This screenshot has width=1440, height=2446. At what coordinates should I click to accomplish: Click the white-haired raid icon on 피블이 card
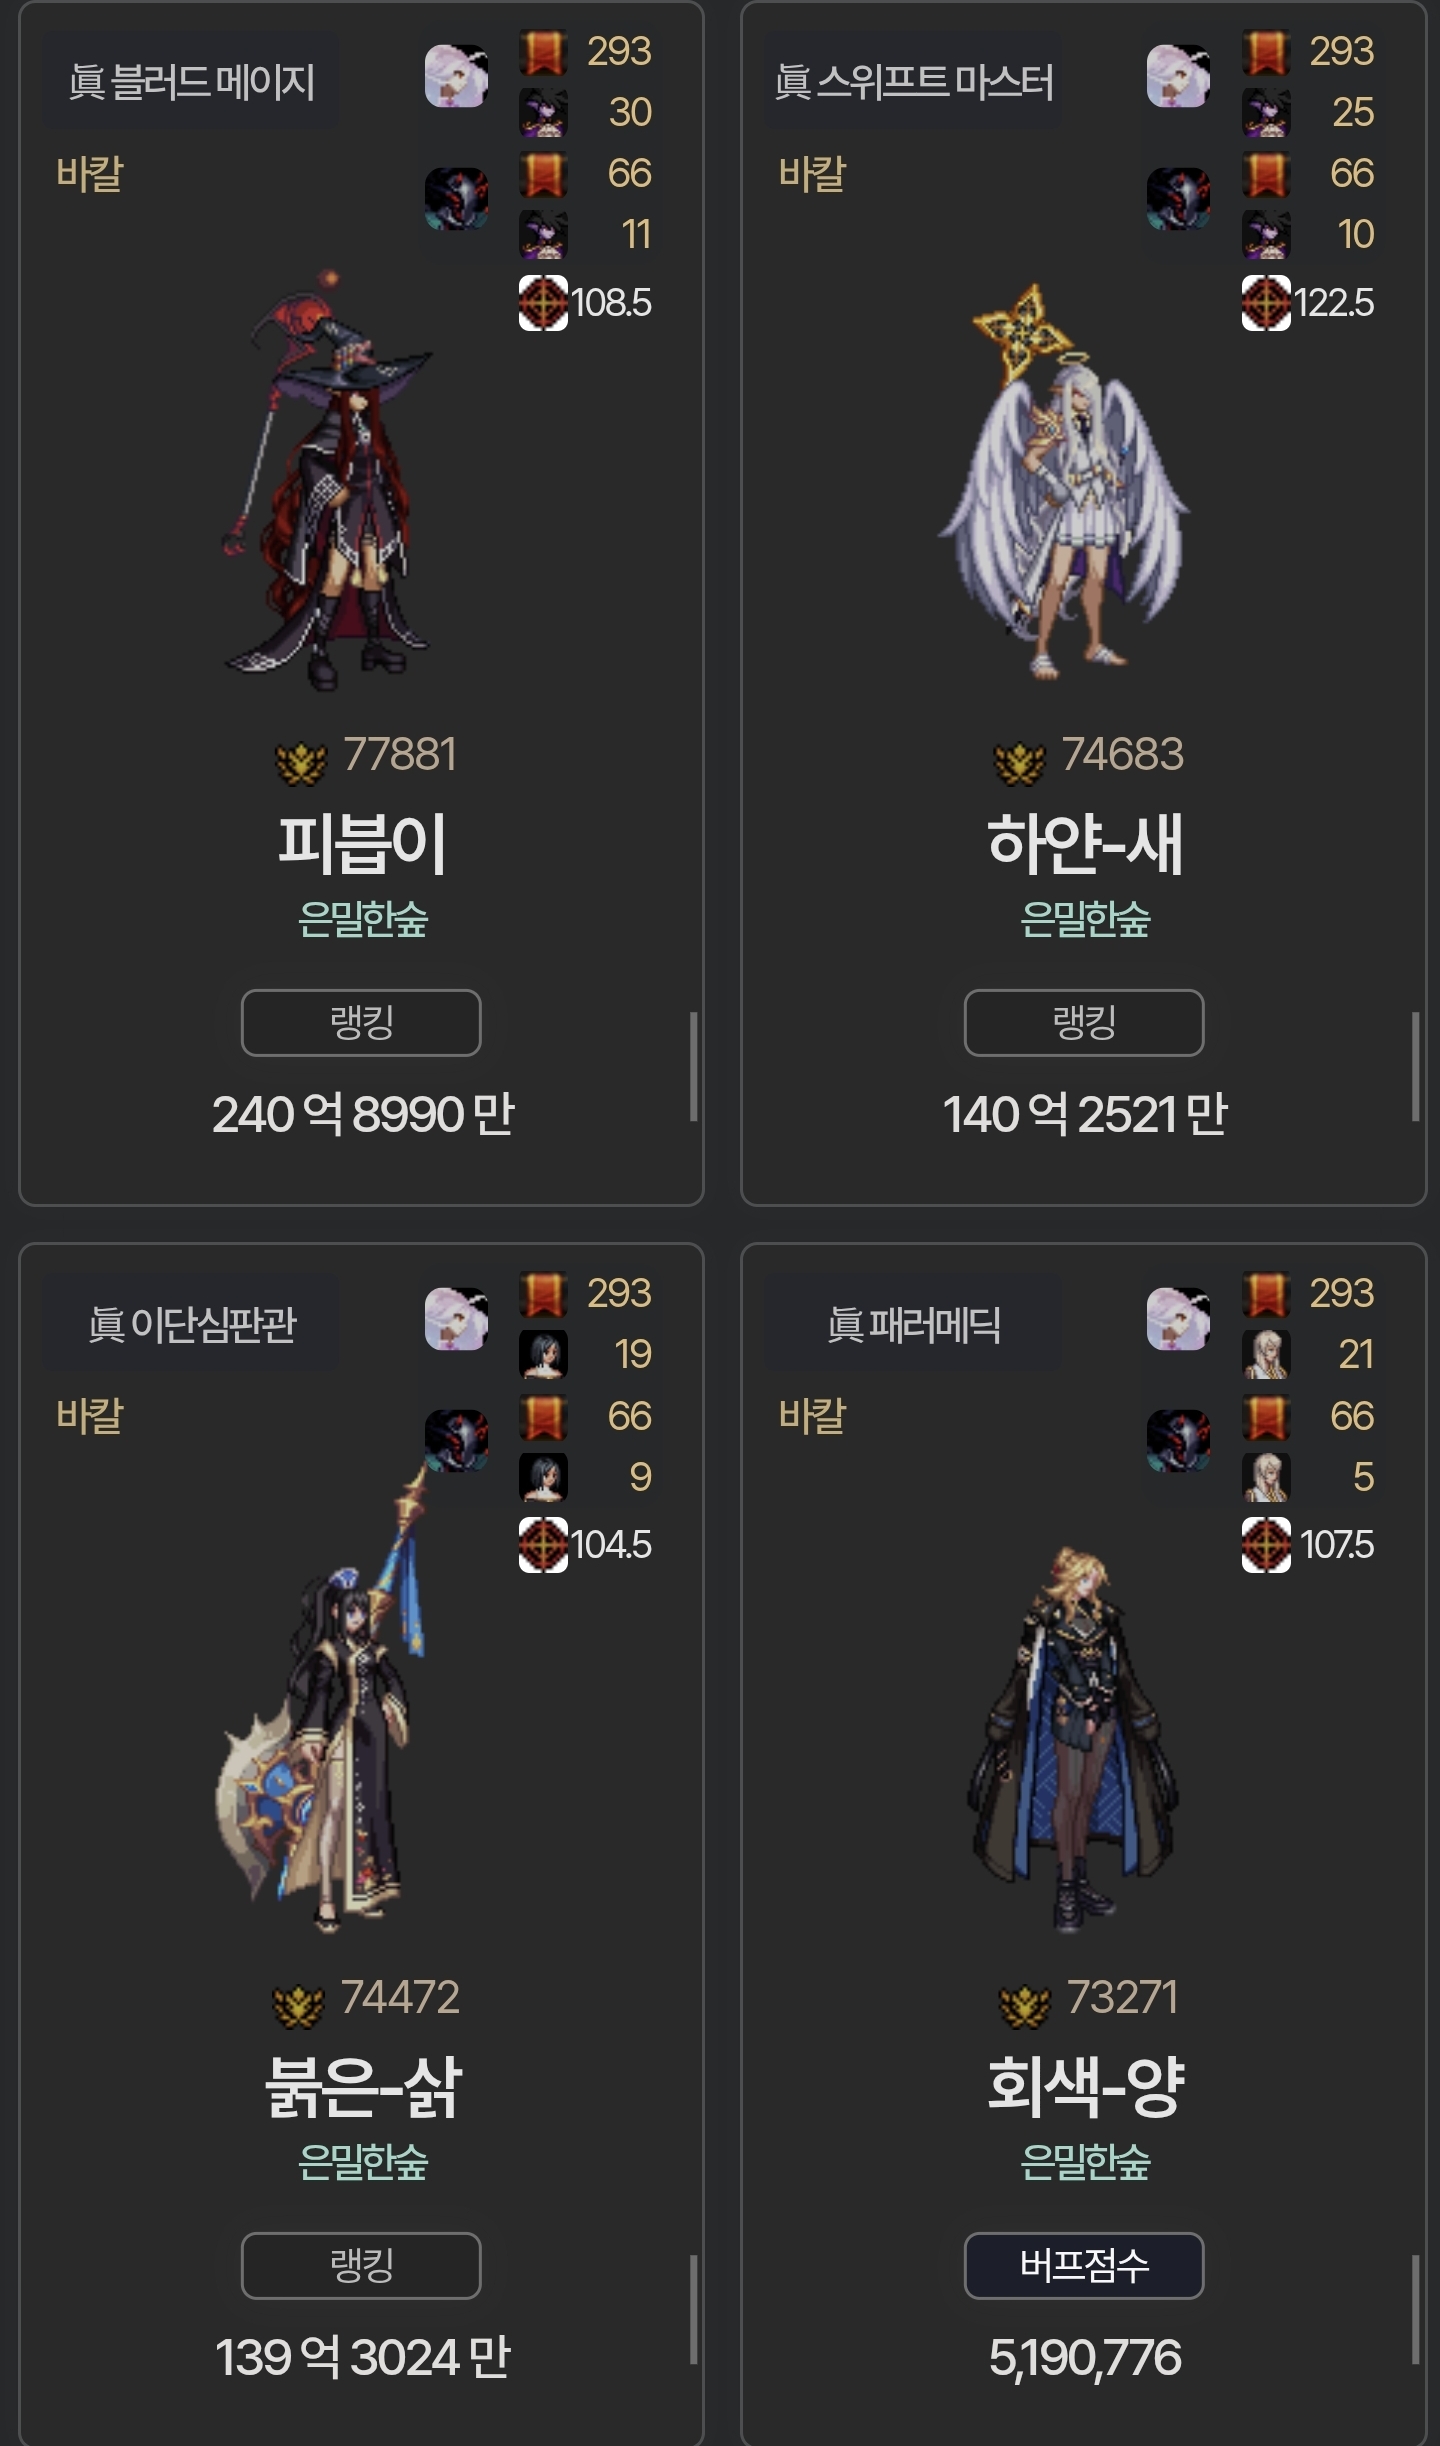pyautogui.click(x=456, y=76)
